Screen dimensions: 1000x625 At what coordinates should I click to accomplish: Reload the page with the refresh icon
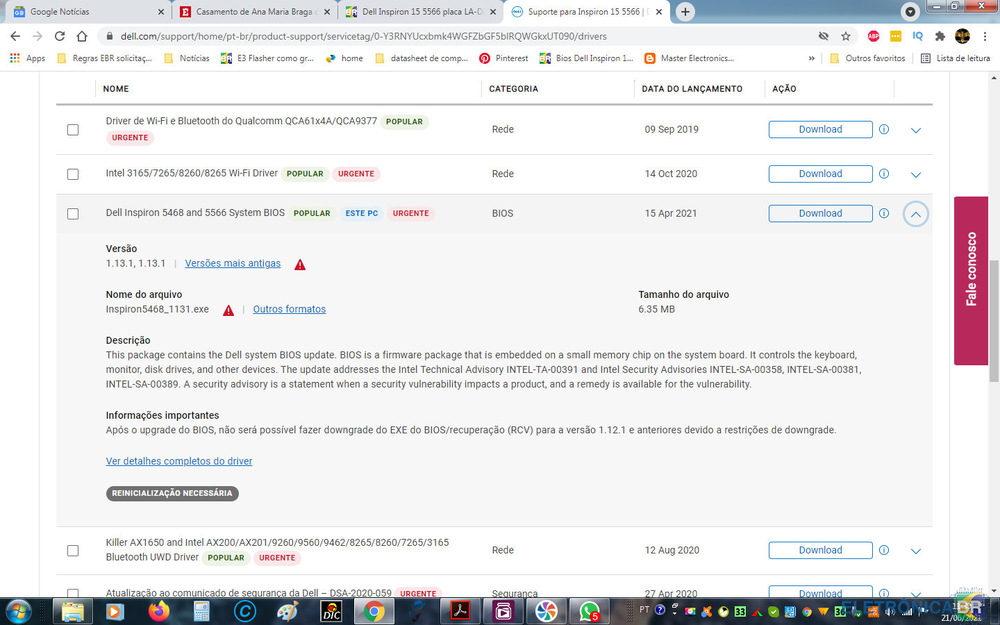(58, 36)
